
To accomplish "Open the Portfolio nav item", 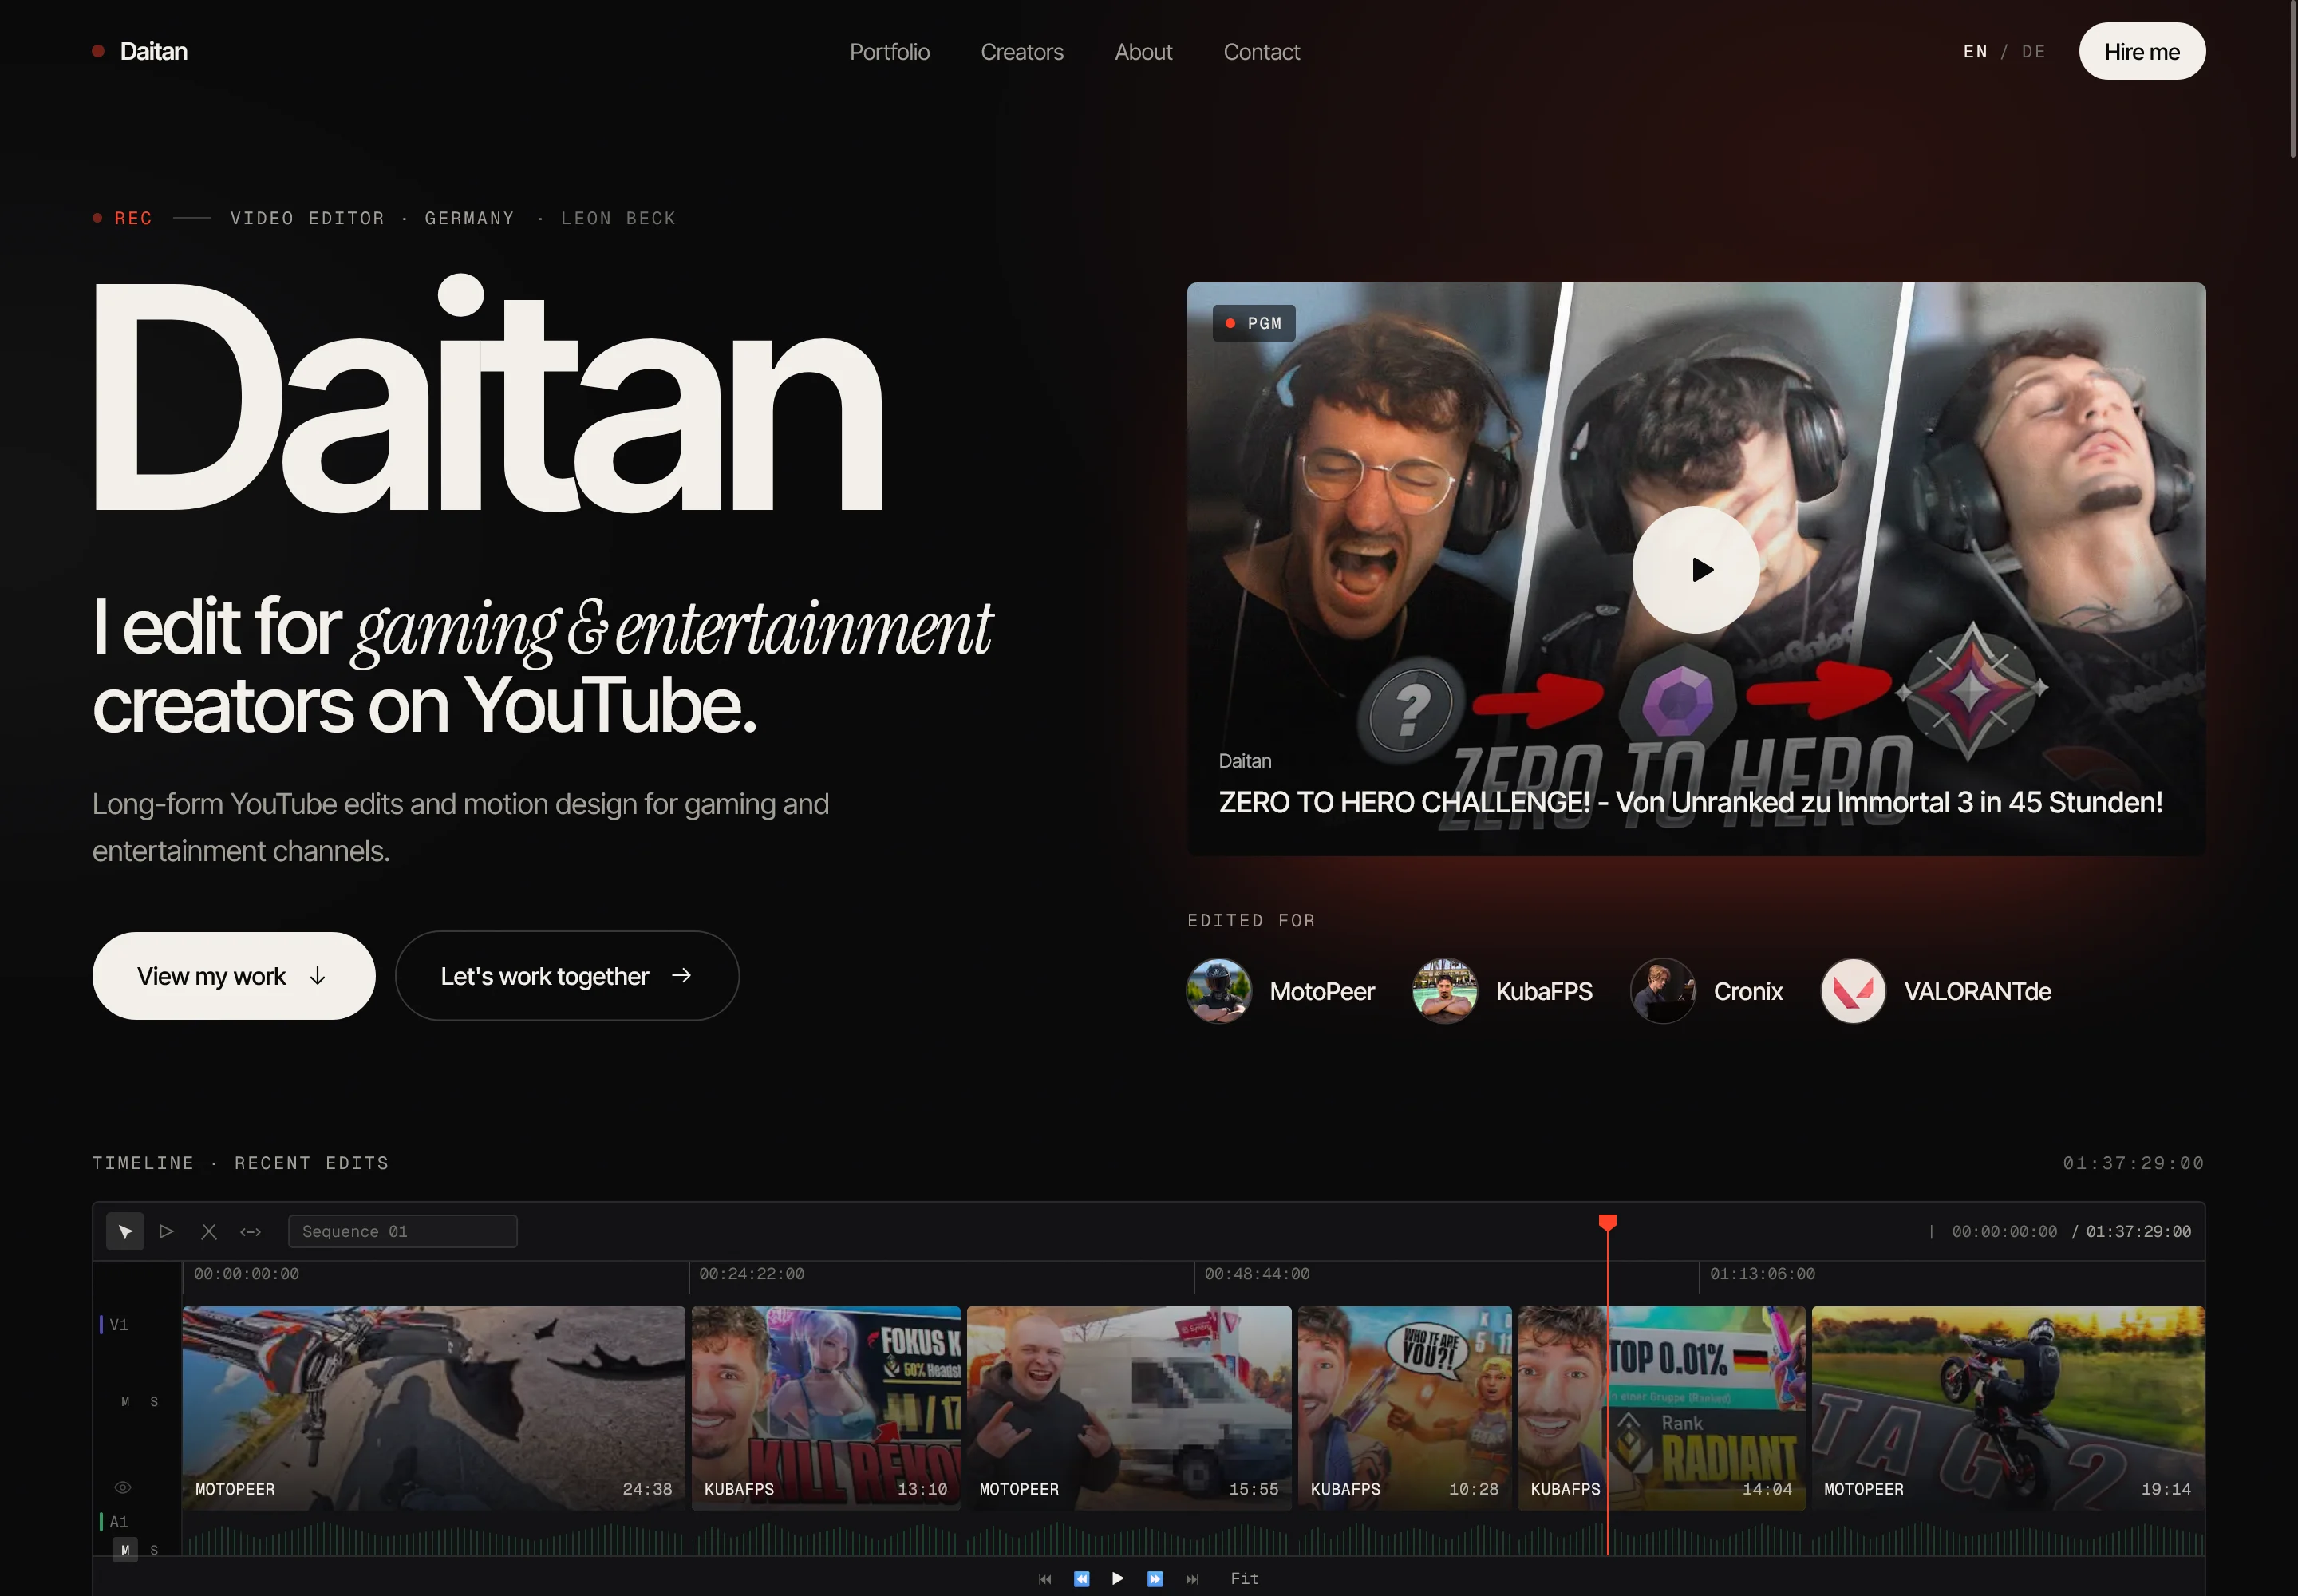I will tap(889, 51).
